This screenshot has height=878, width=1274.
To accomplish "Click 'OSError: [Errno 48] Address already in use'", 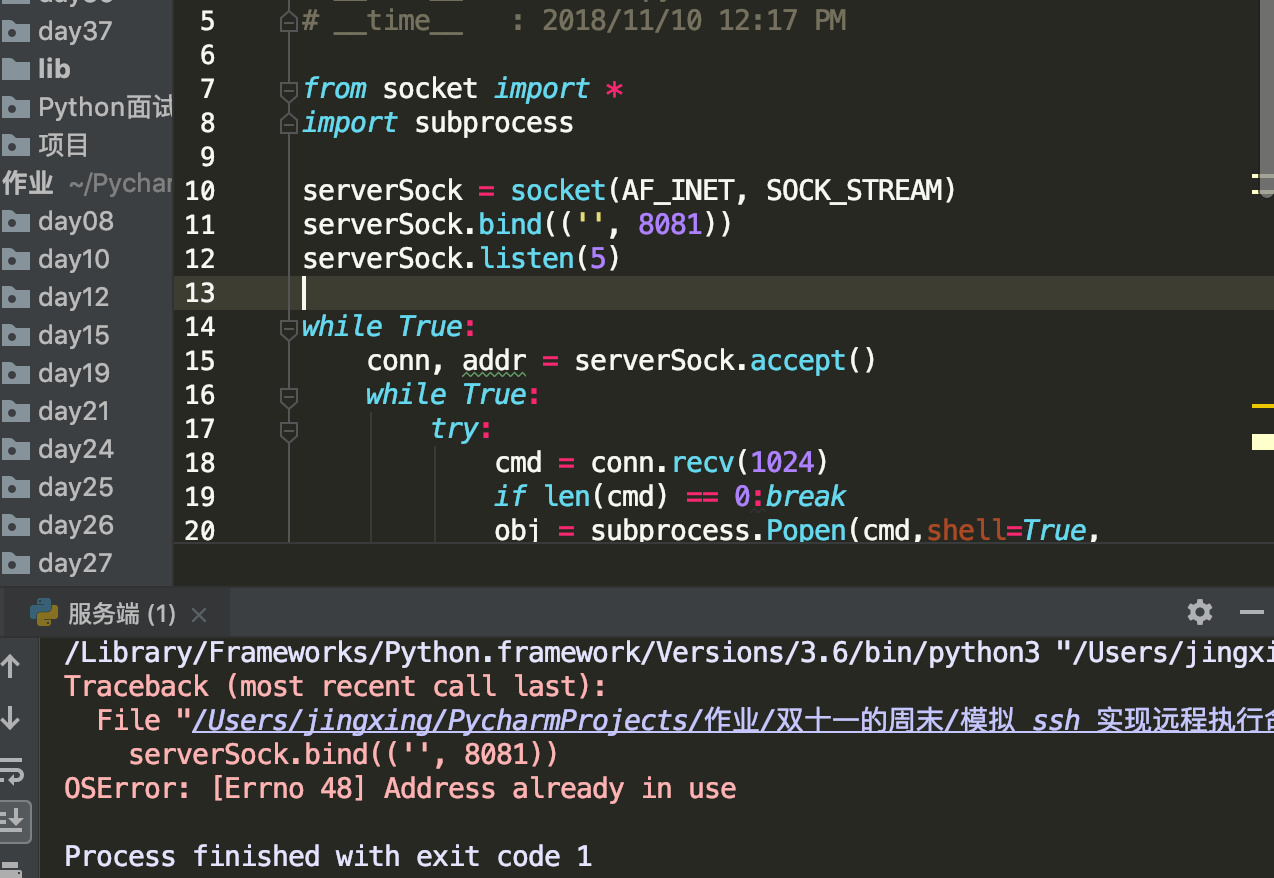I will [x=400, y=789].
